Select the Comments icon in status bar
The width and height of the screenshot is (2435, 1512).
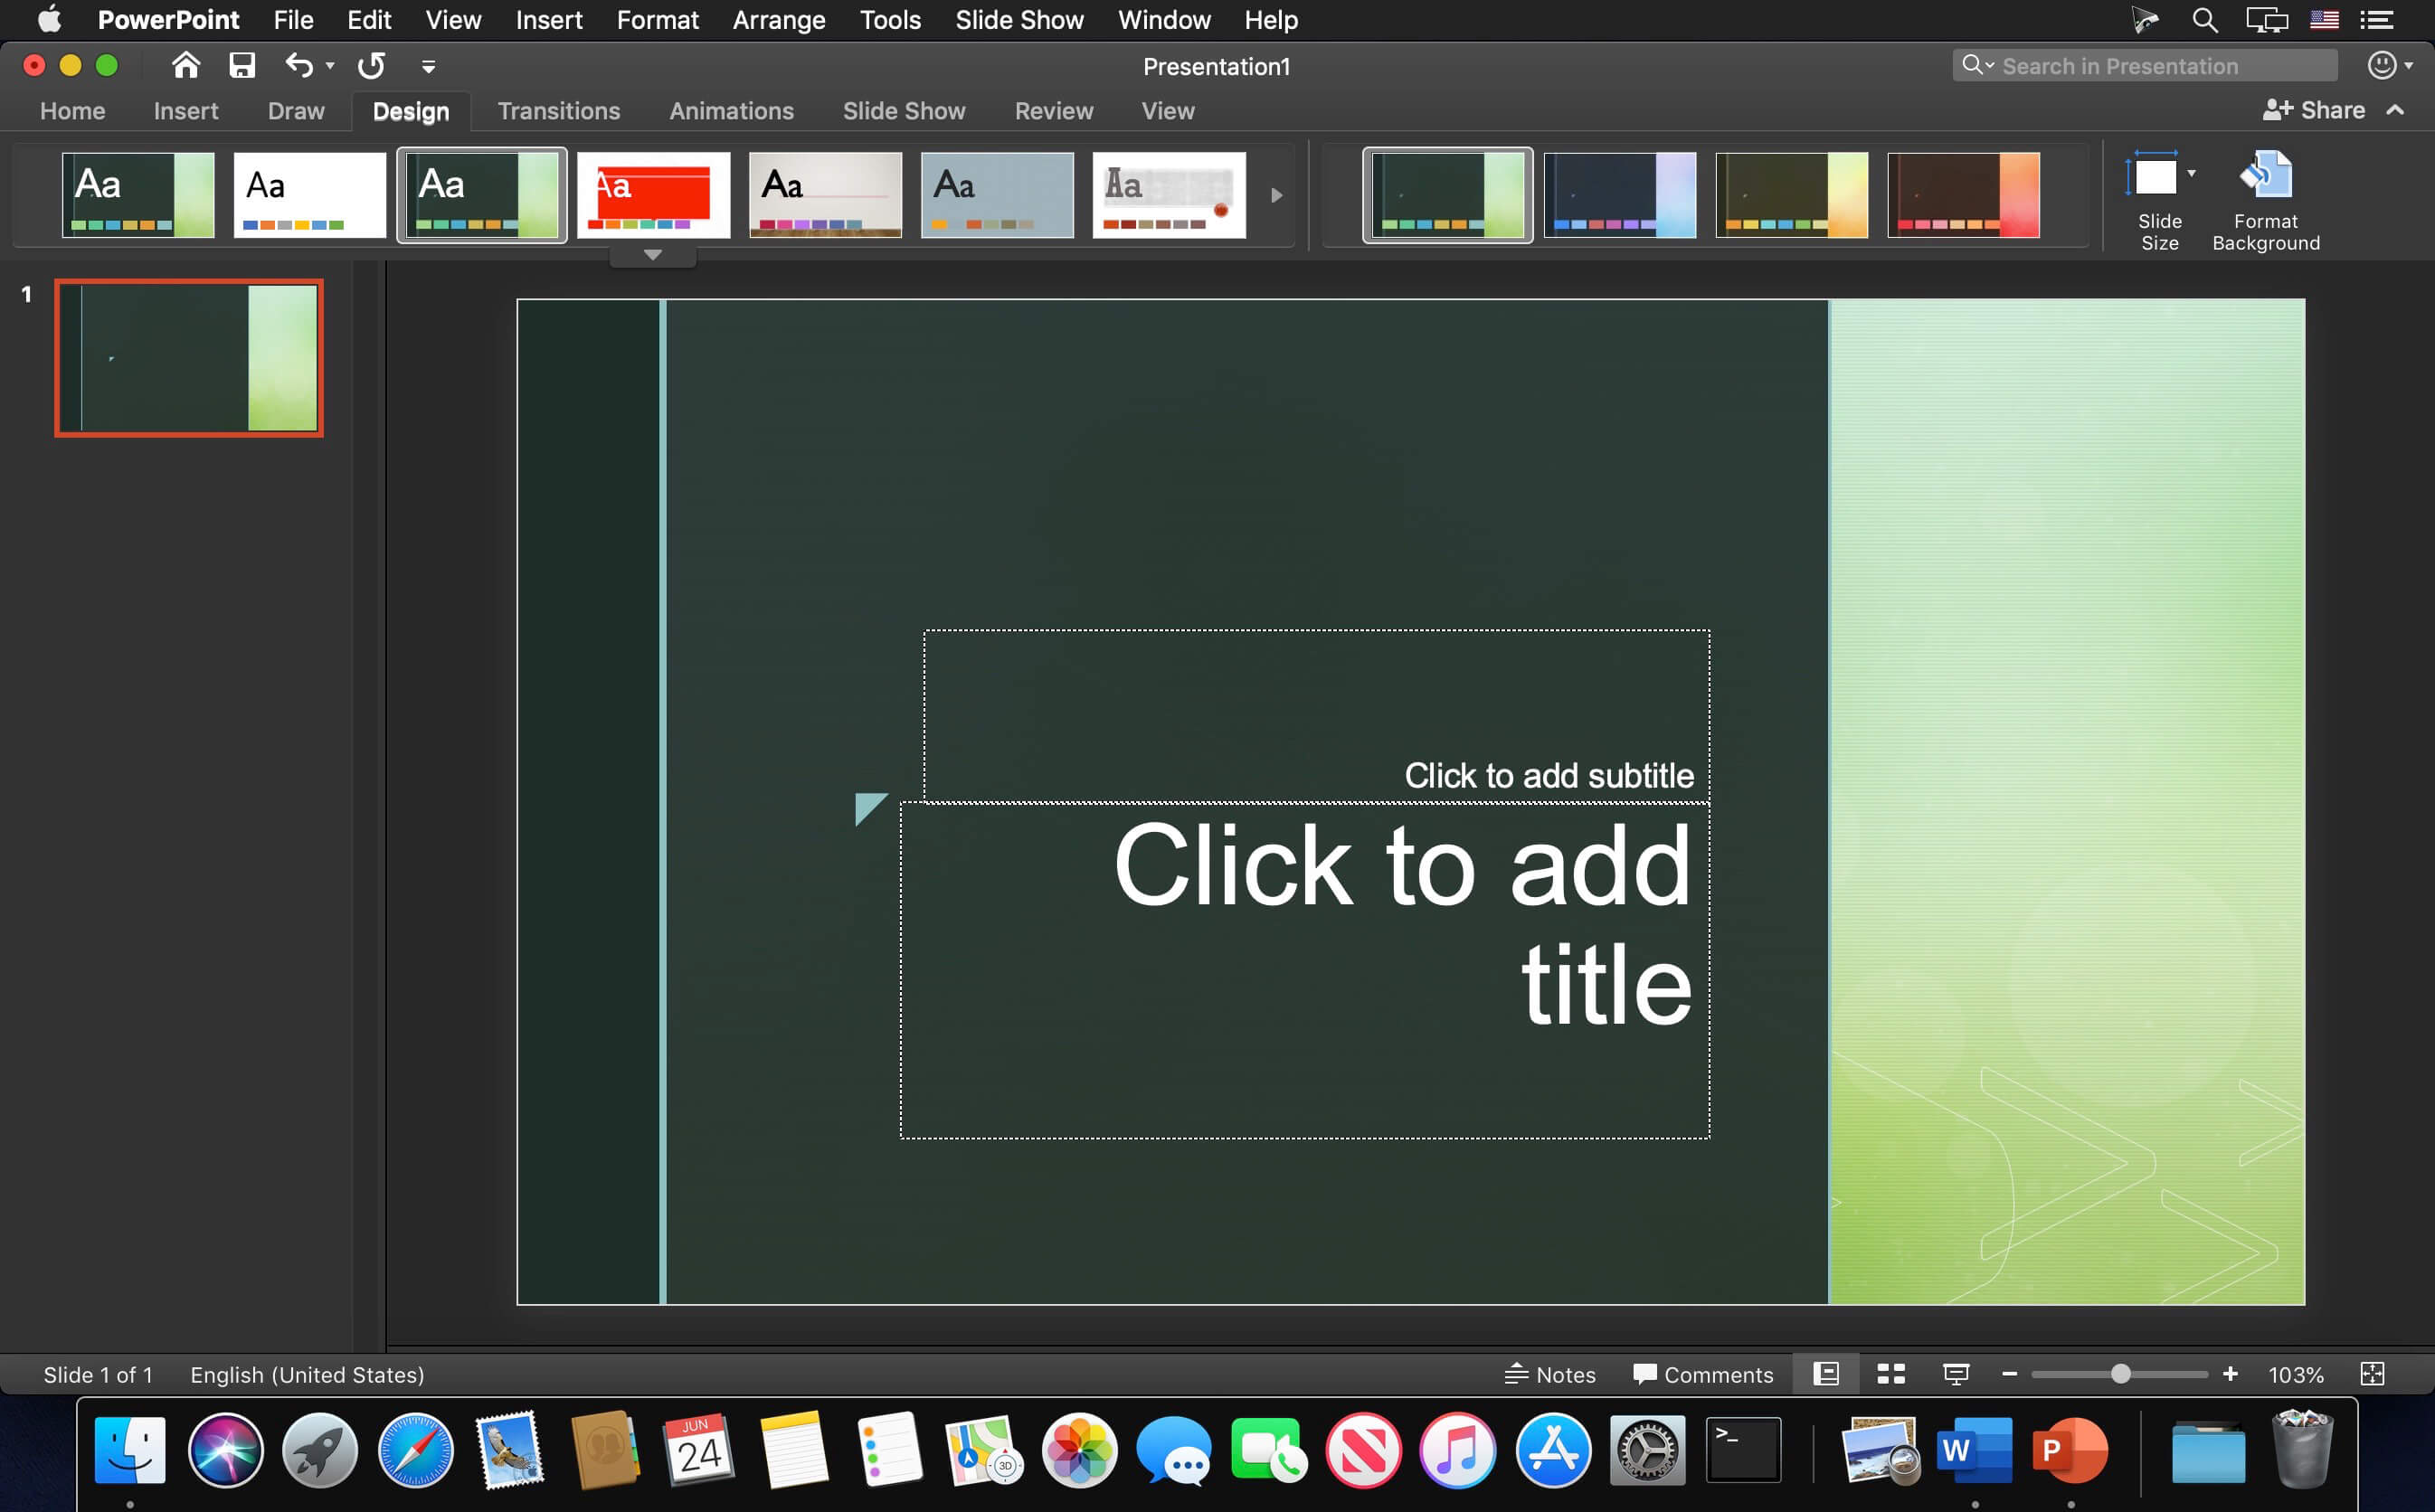[x=1700, y=1375]
